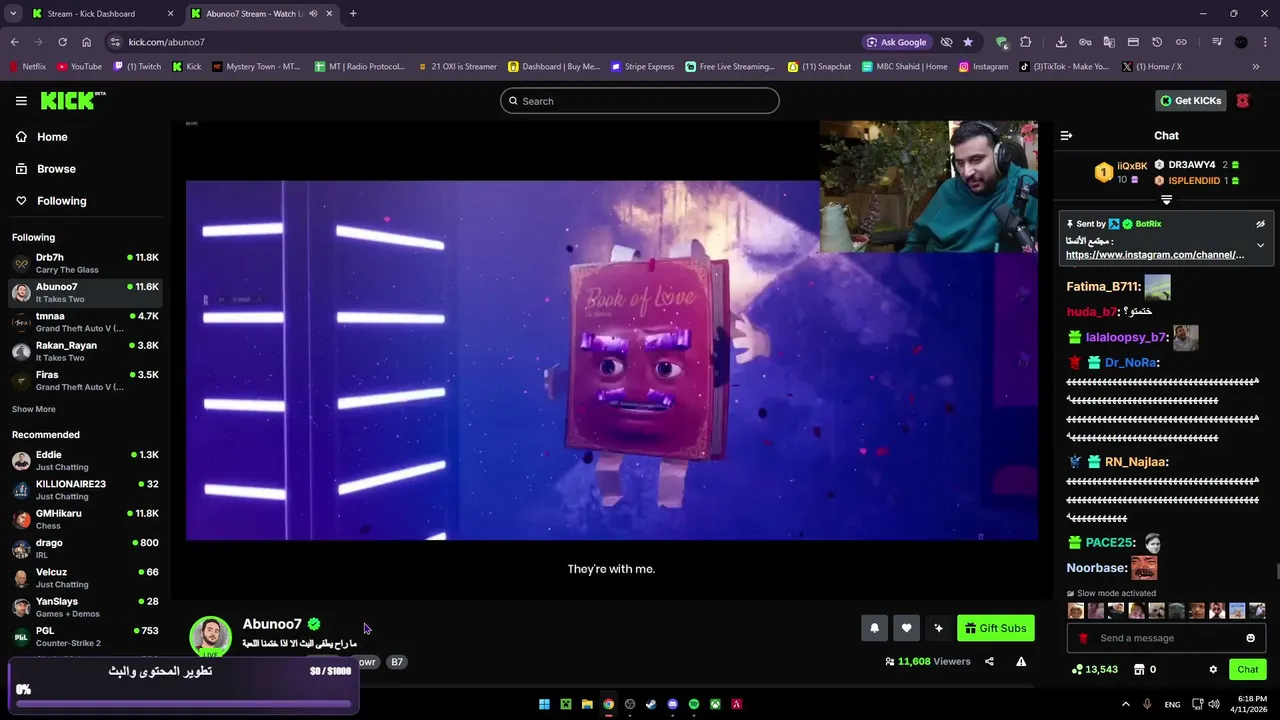Viewport: 1280px width, 720px height.
Task: Collapse the chat panel with arrow icon
Action: [1066, 135]
